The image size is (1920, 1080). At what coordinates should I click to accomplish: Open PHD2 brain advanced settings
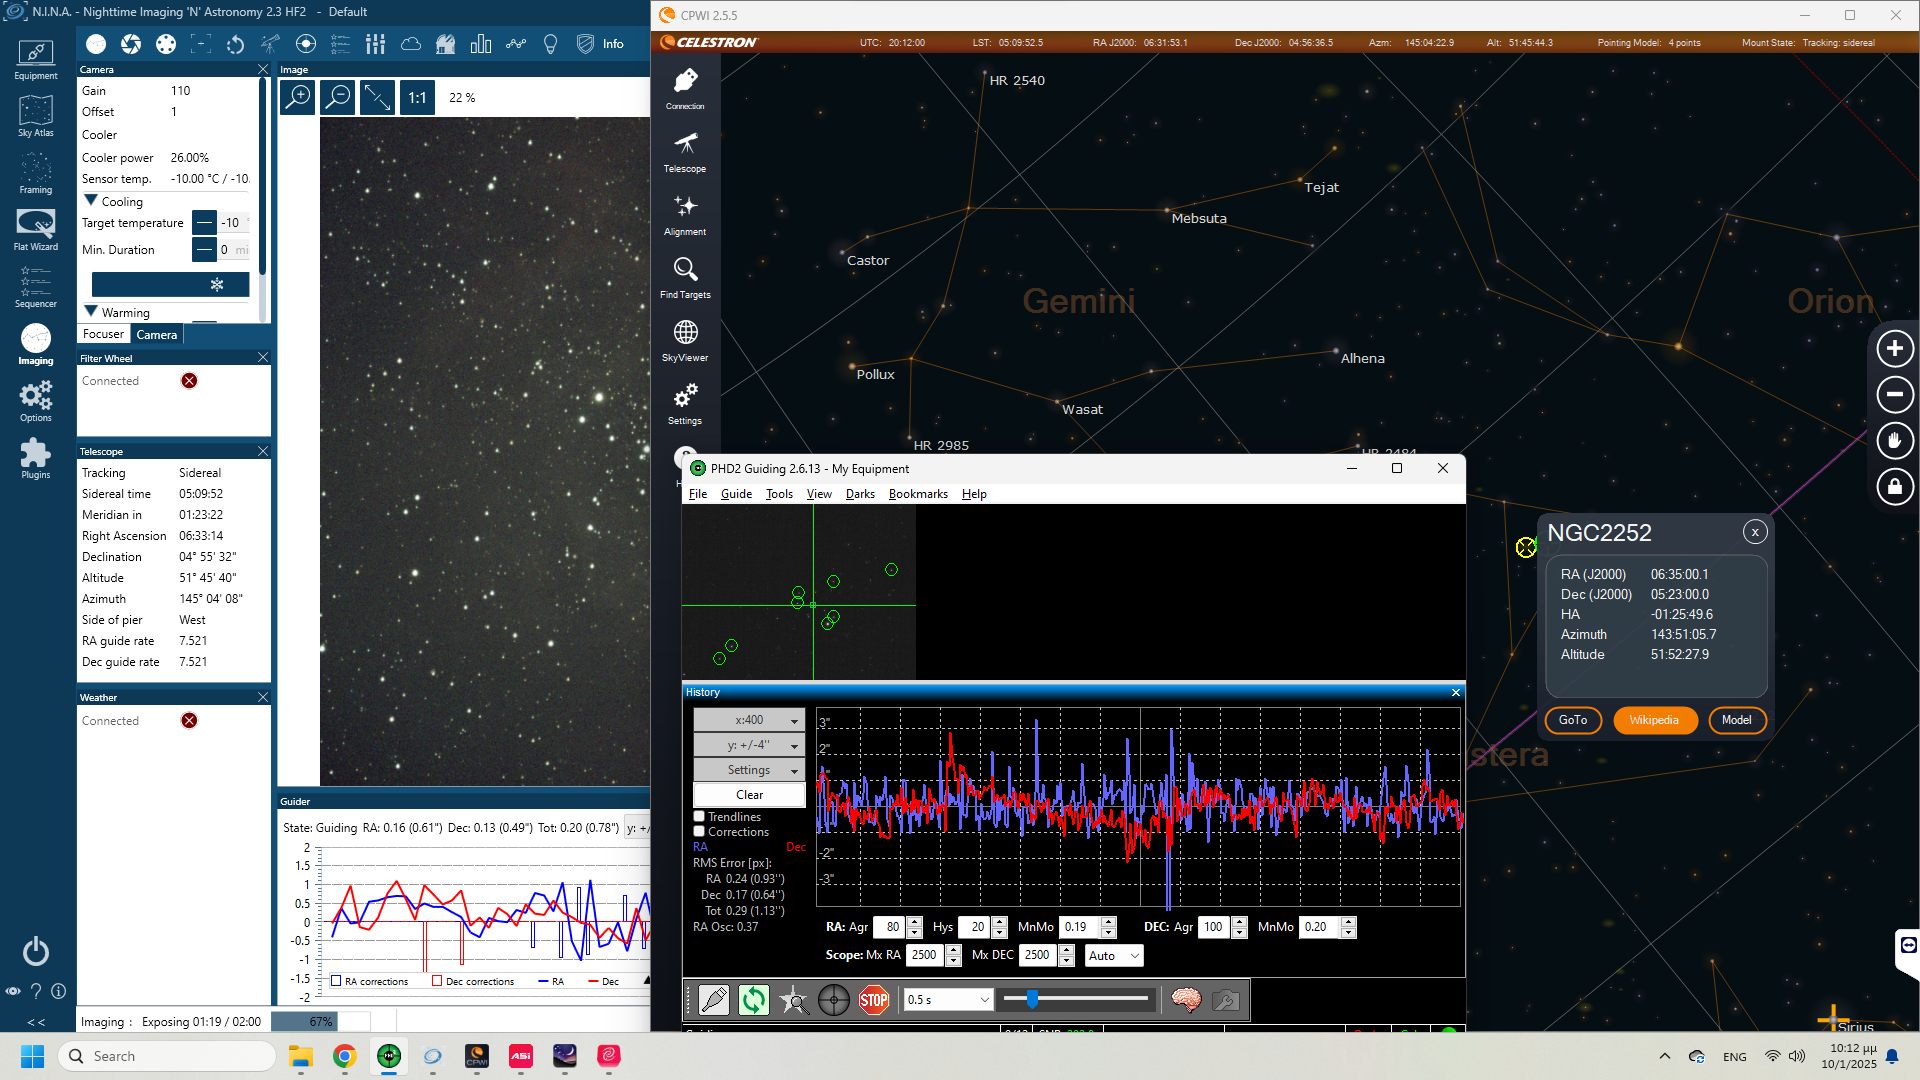(x=1186, y=999)
